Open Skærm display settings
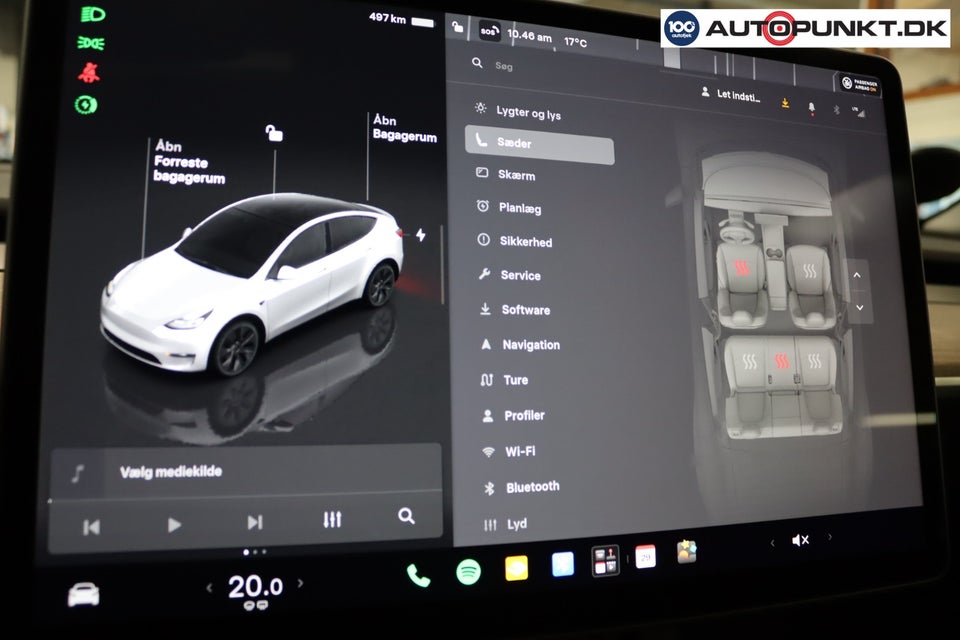Image resolution: width=960 pixels, height=640 pixels. [516, 175]
